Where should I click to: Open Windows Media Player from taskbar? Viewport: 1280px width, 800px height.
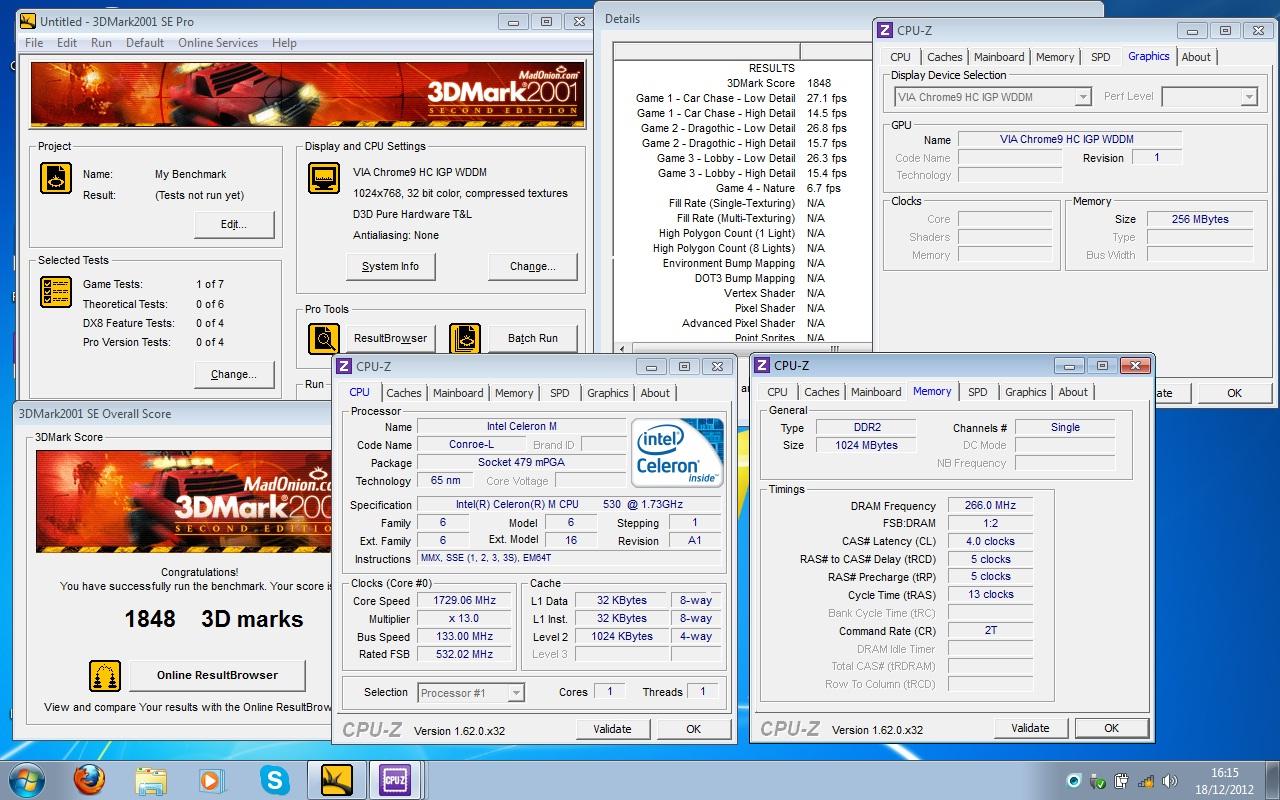[x=212, y=779]
